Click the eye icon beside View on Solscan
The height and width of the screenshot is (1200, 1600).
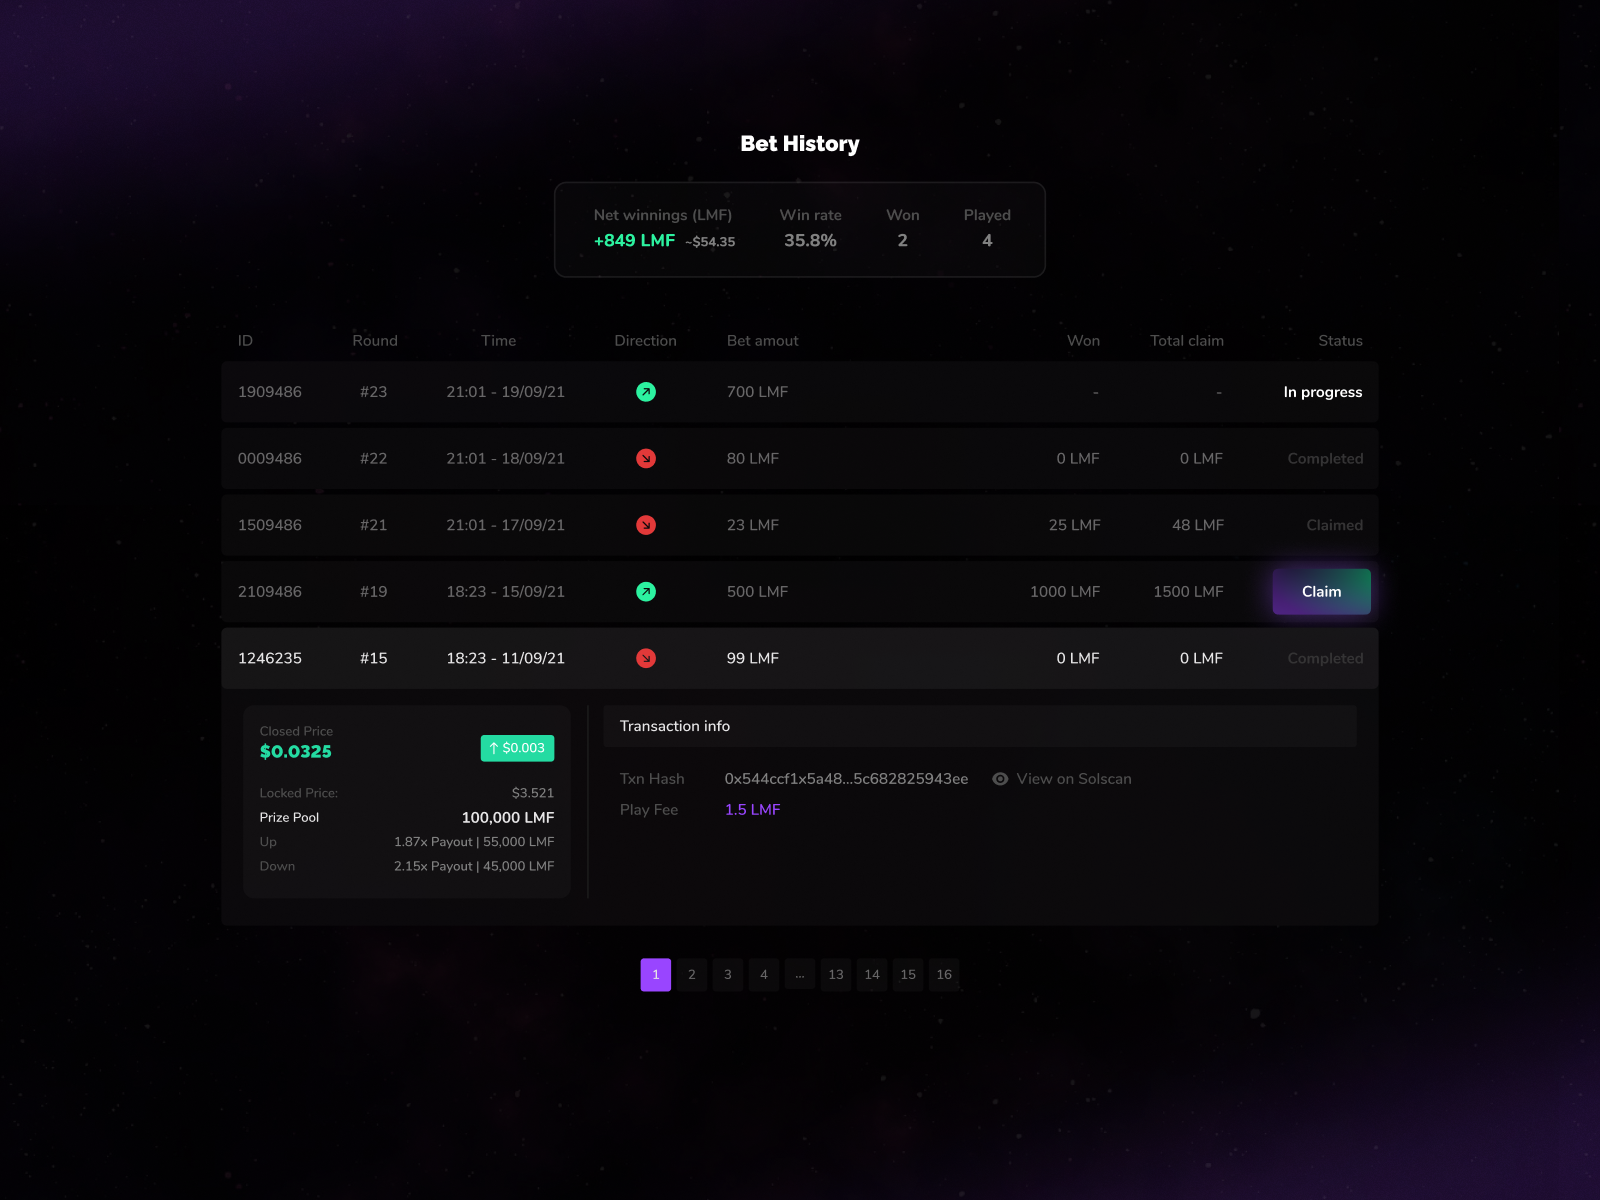[x=1000, y=778]
